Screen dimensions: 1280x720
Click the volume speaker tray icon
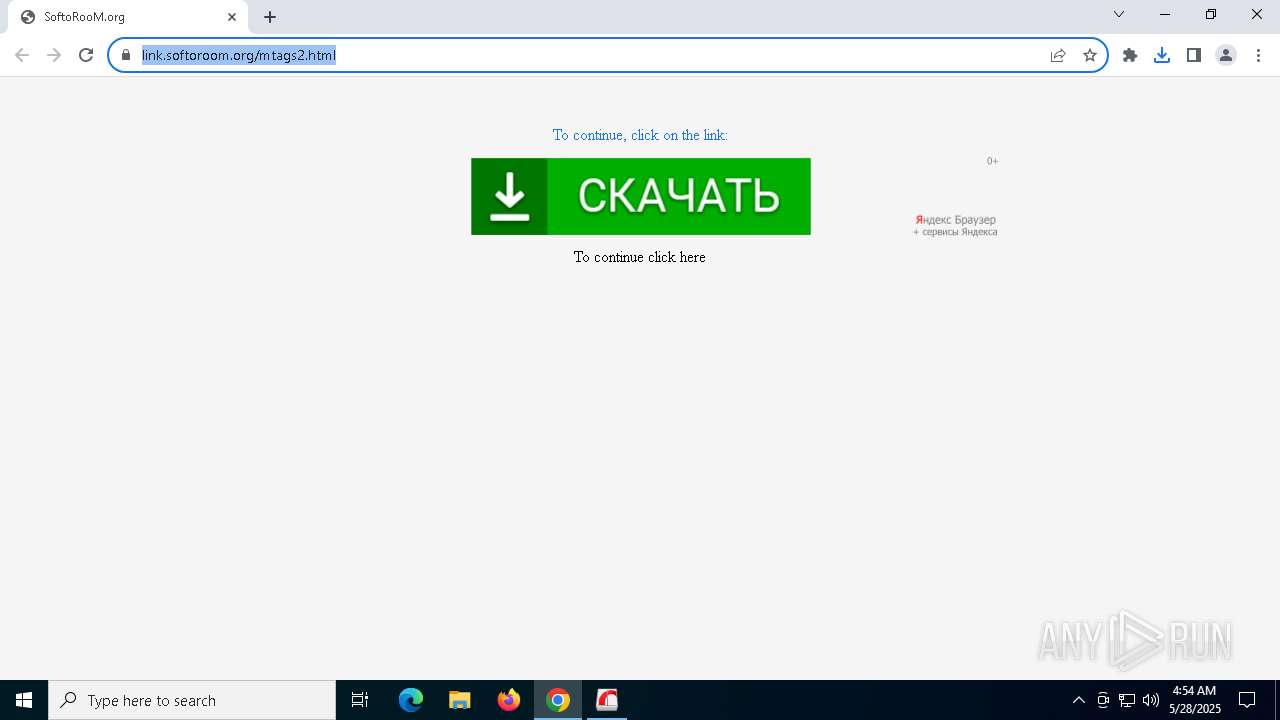coord(1151,700)
